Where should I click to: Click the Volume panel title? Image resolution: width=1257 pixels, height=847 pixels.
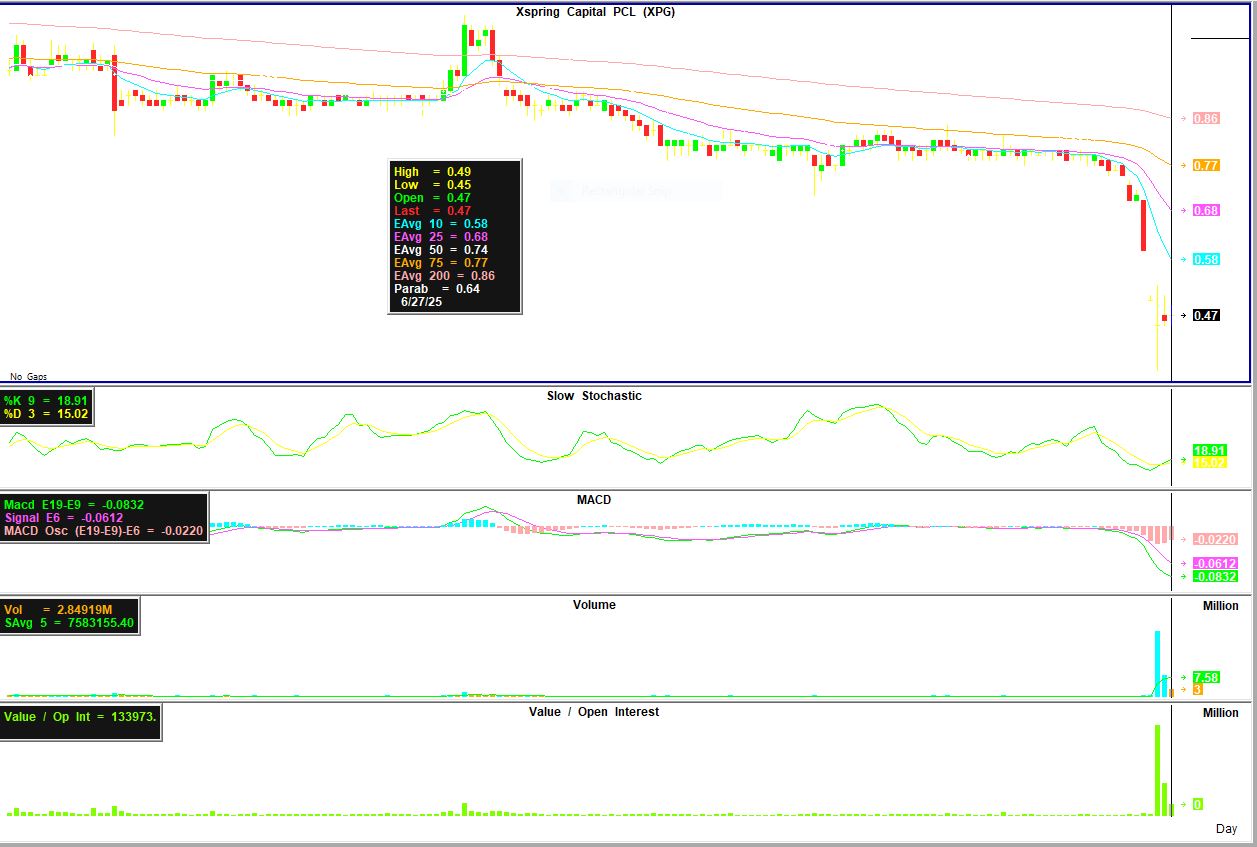click(x=594, y=605)
